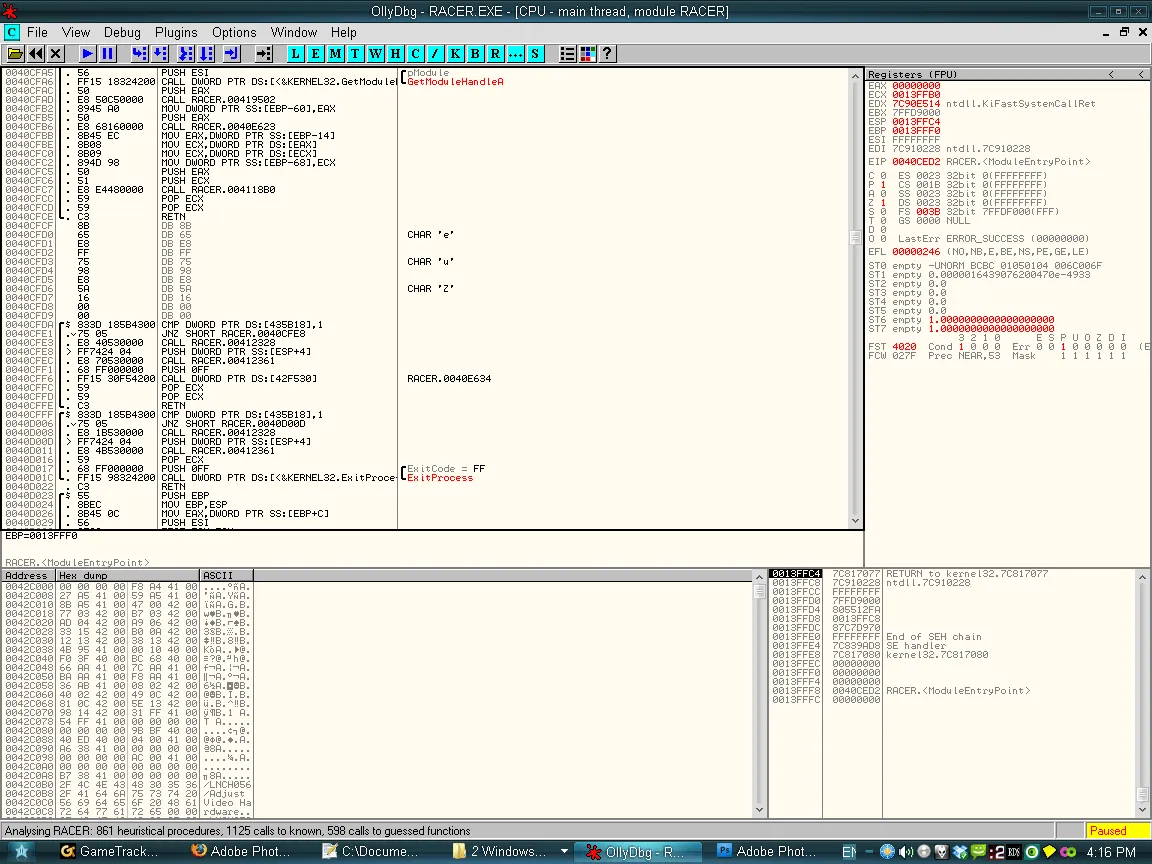Open OllyDbg help via question mark icon
The height and width of the screenshot is (864, 1152).
tap(607, 54)
